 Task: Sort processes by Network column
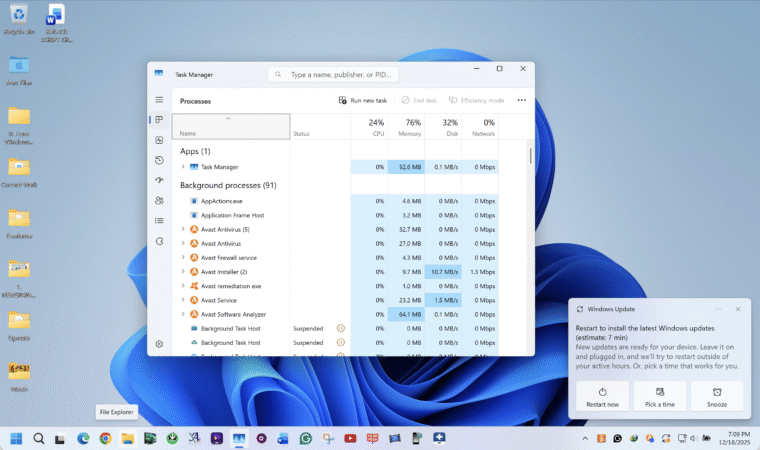(x=480, y=127)
